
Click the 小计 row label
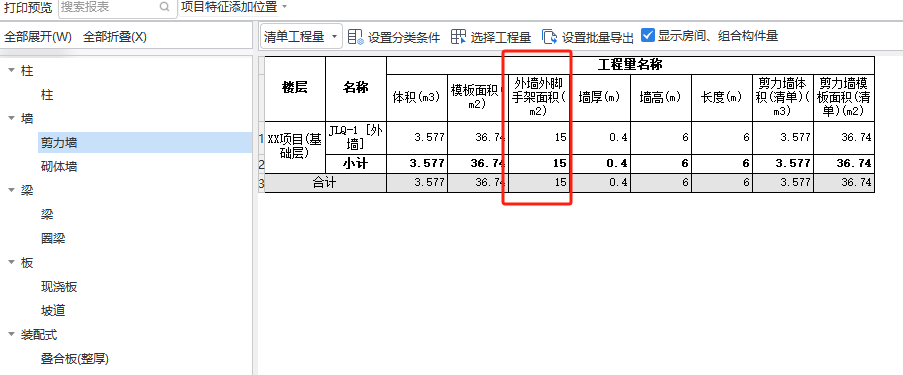[356, 164]
